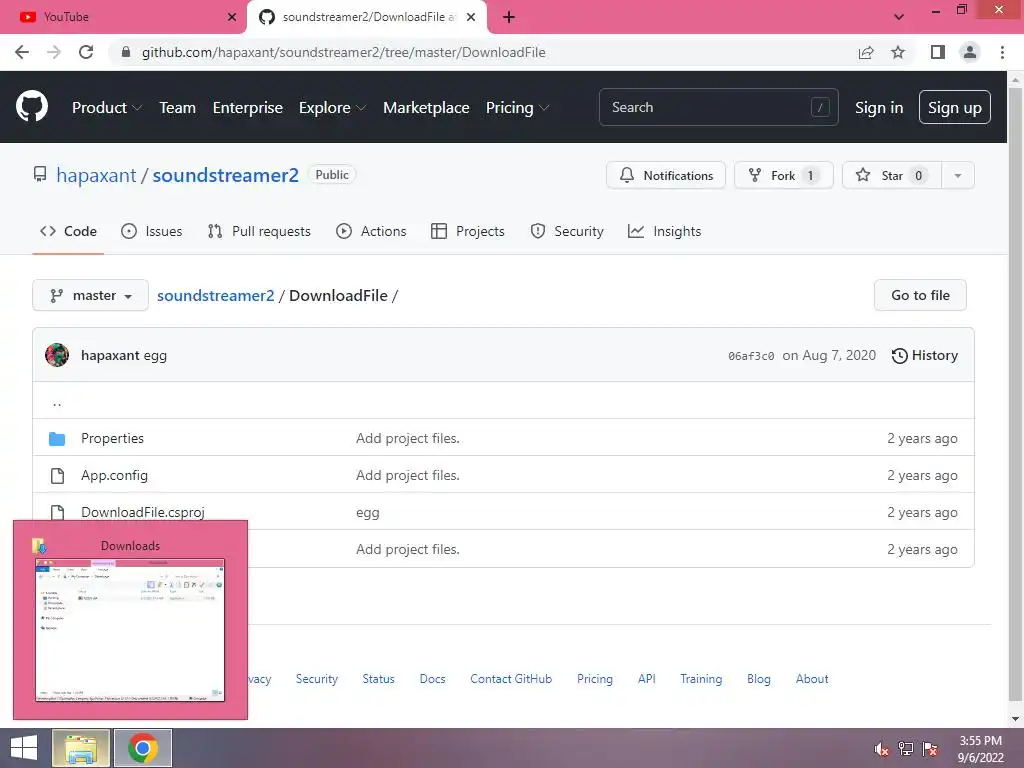Open the Pull requests tab
This screenshot has width=1024, height=768.
[259, 231]
